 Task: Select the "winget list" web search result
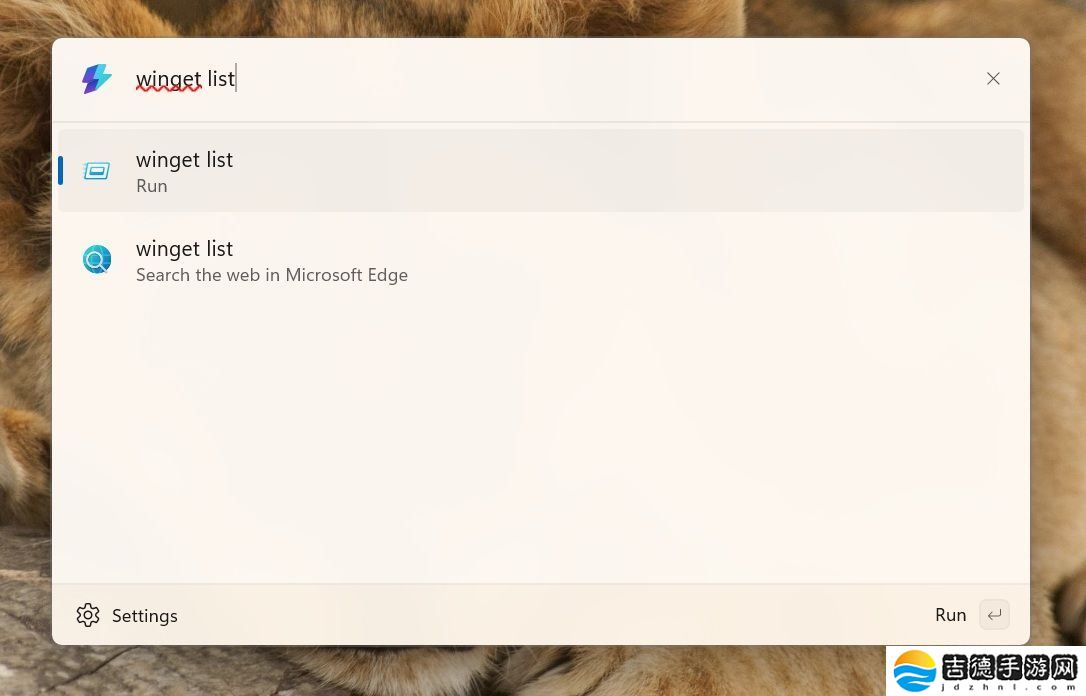click(x=540, y=260)
